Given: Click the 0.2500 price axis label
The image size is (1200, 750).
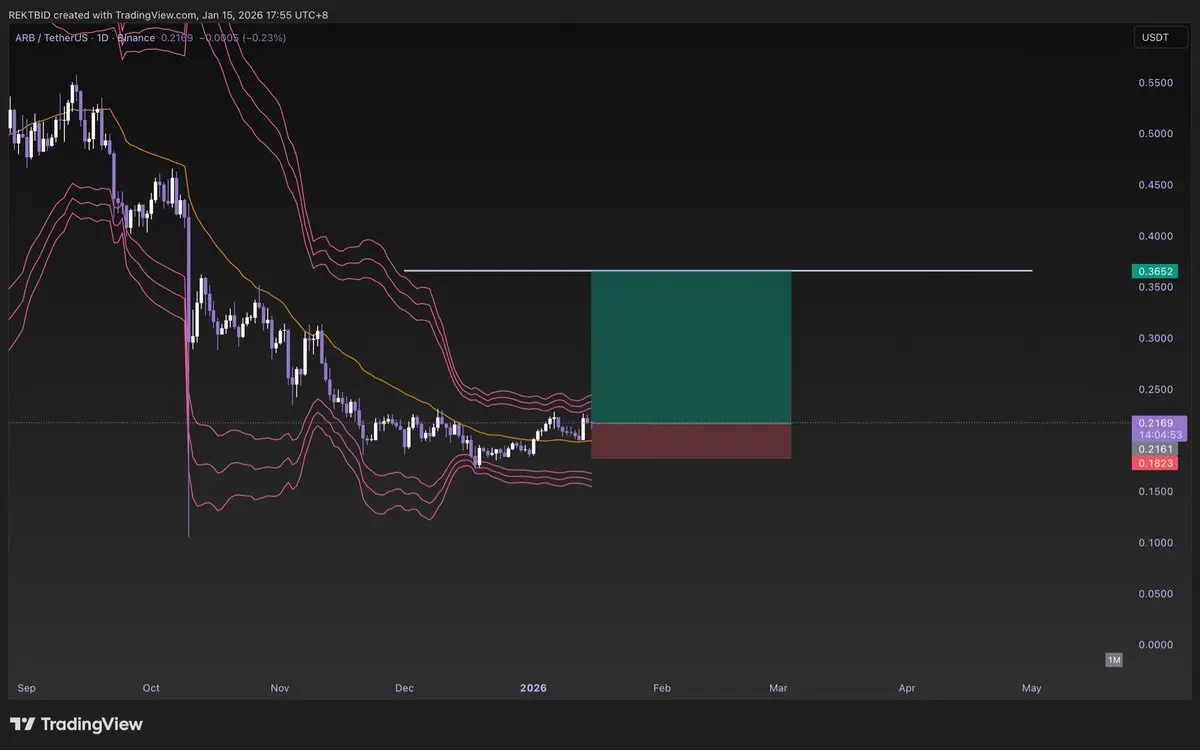Looking at the screenshot, I should coord(1154,389).
